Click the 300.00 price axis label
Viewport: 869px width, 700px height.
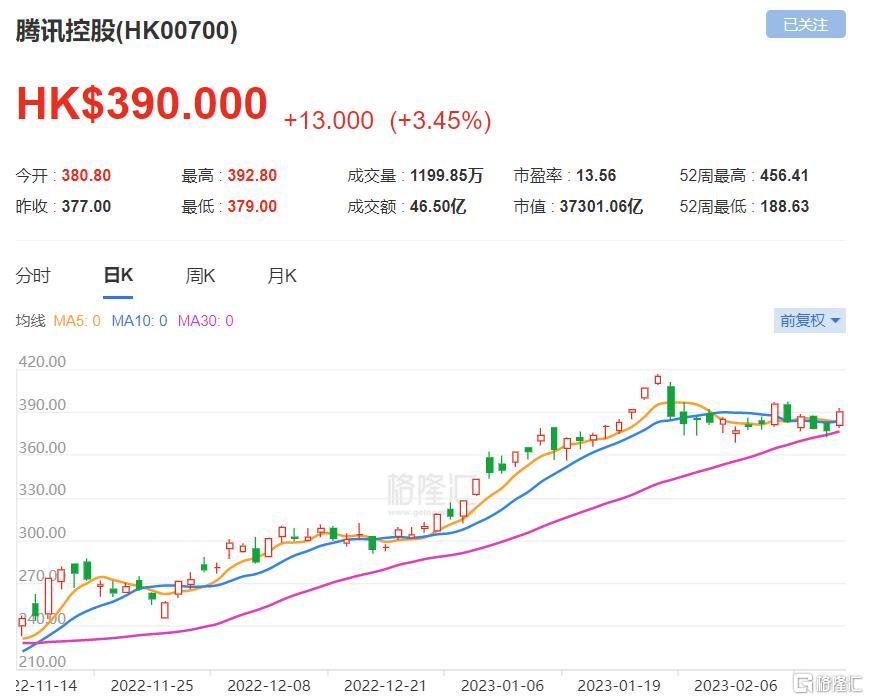coord(42,533)
